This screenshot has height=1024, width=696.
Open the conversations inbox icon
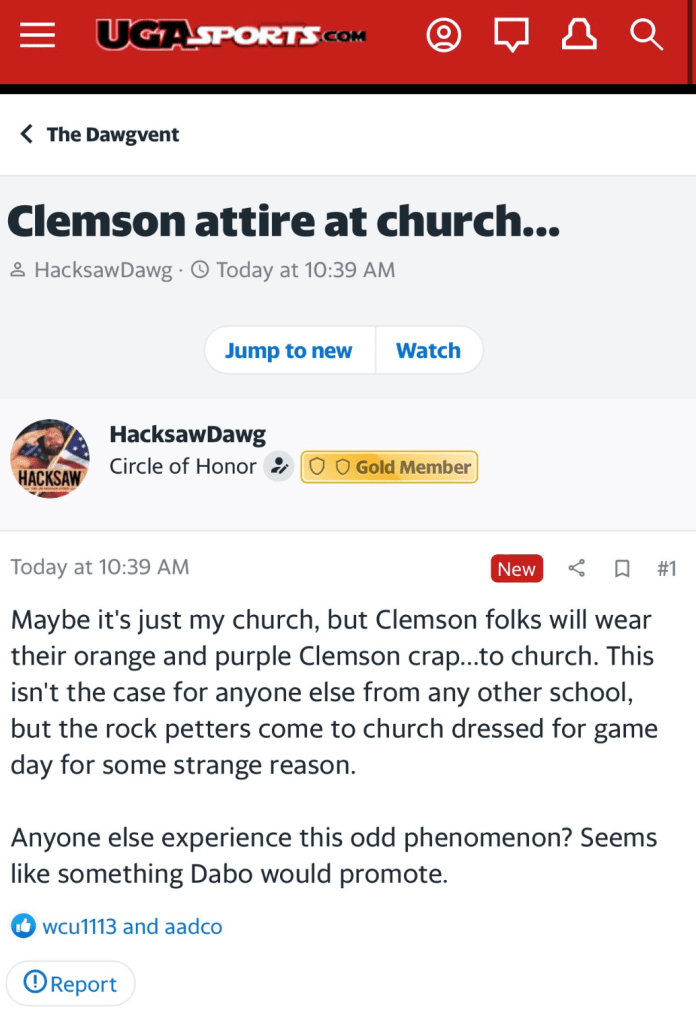(511, 35)
